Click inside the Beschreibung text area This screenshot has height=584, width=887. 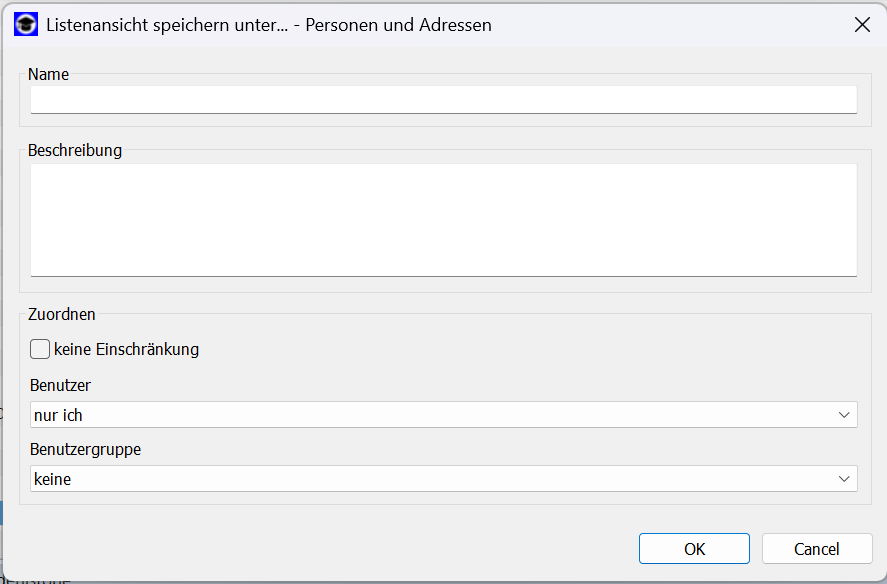pos(444,220)
